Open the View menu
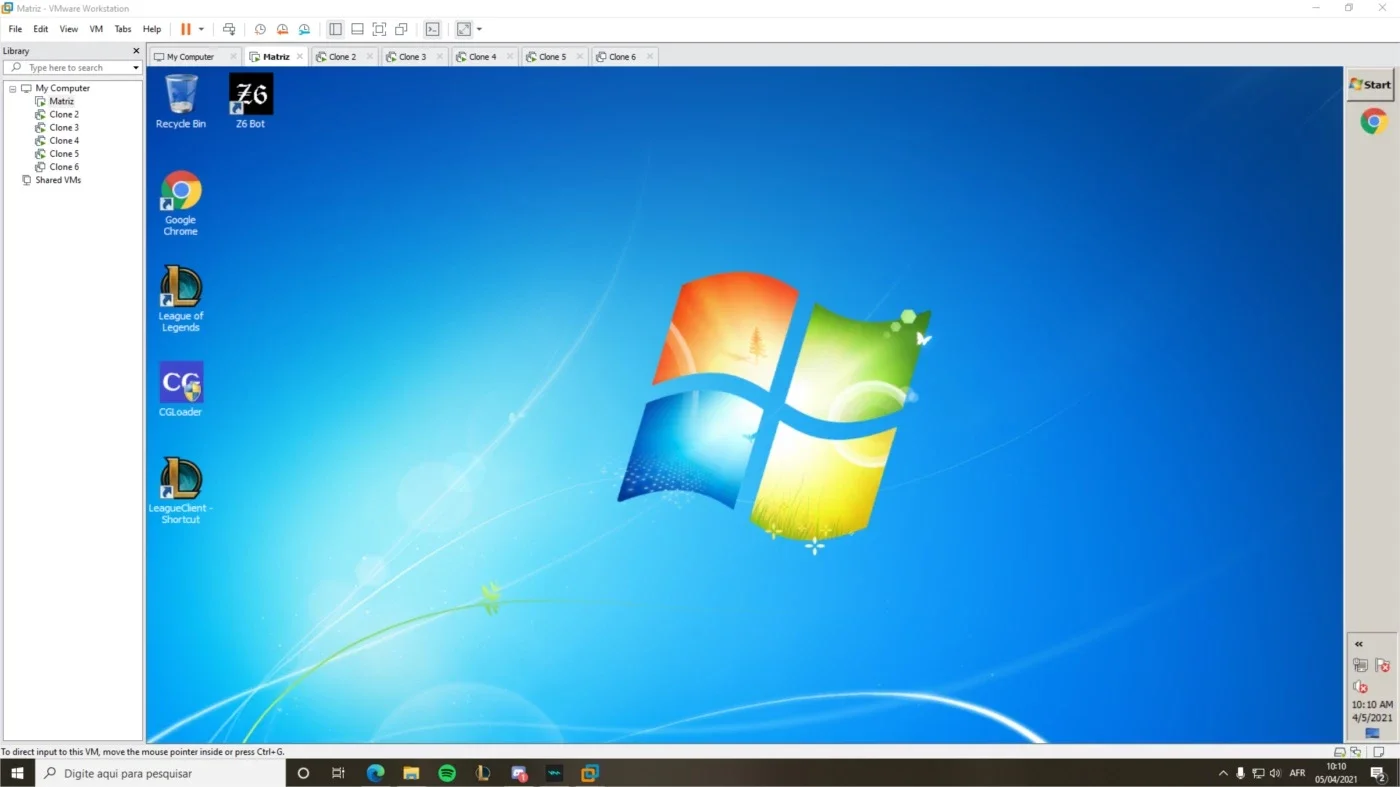The height and width of the screenshot is (787, 1400). [69, 29]
